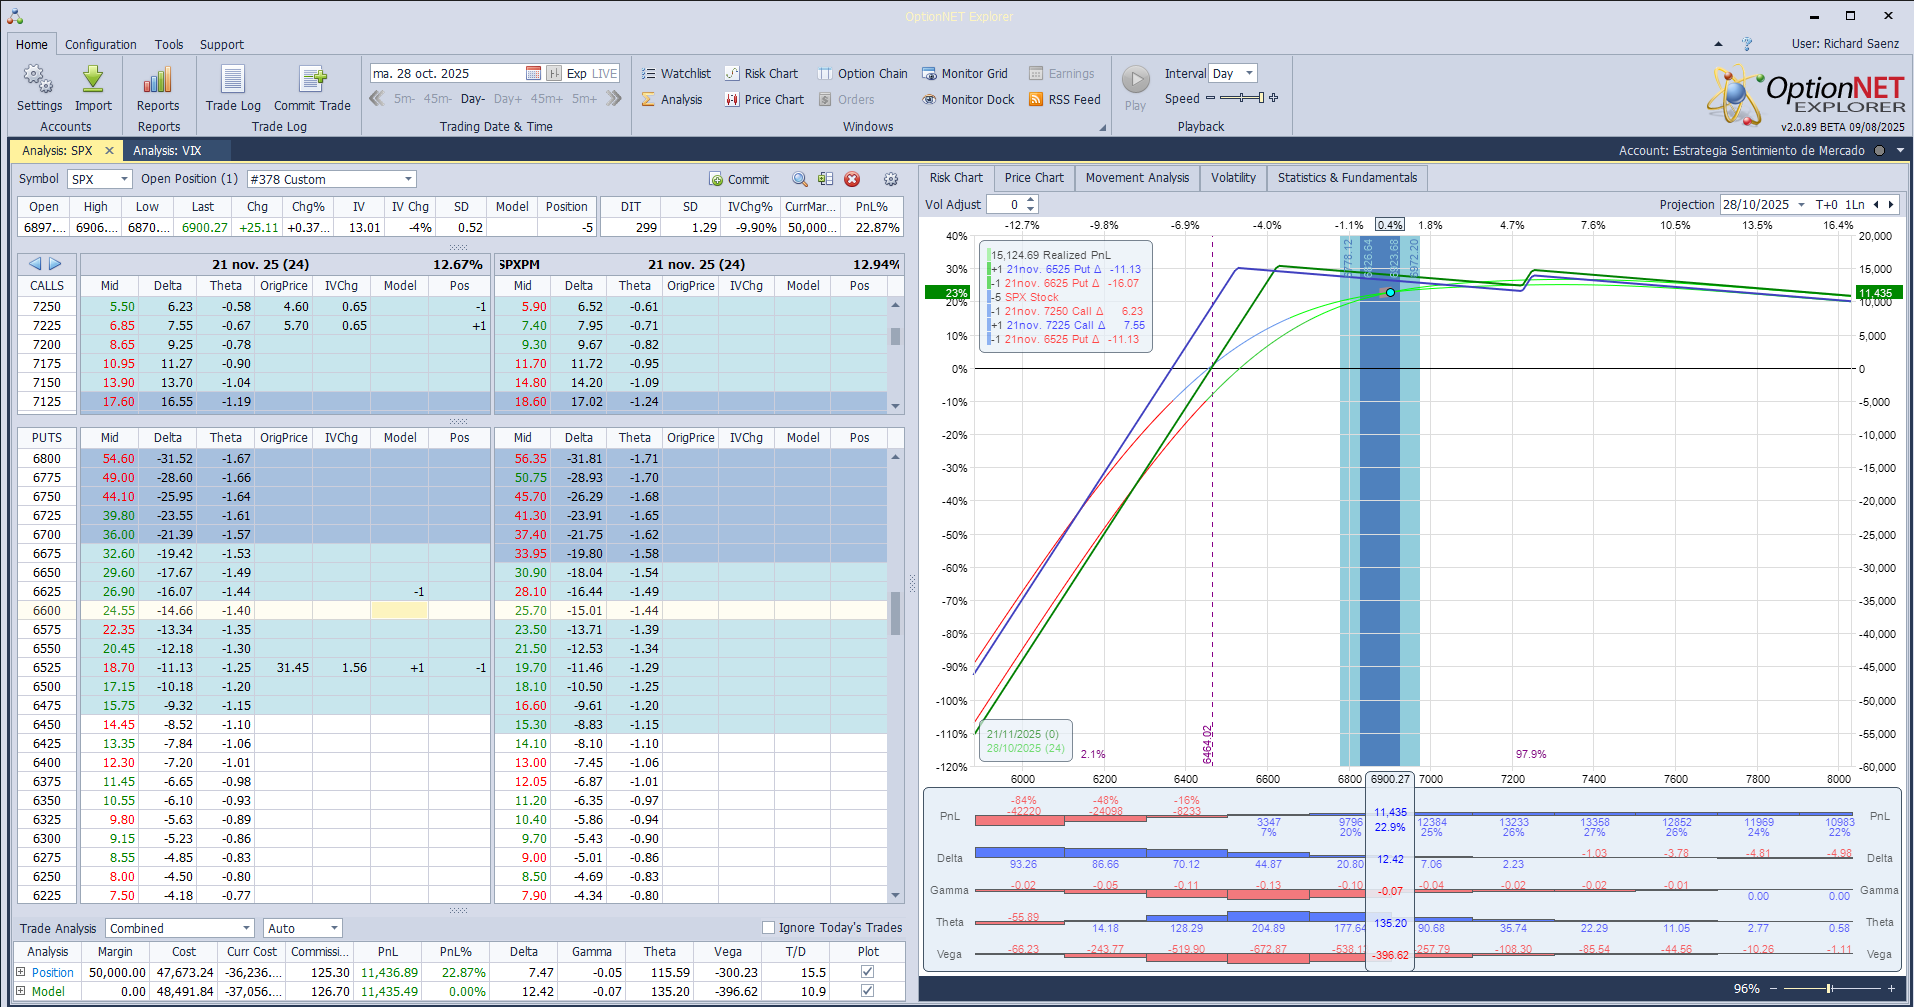Click the zoom slider at bottom right
Viewport: 1914px width, 1007px height.
(1831, 988)
